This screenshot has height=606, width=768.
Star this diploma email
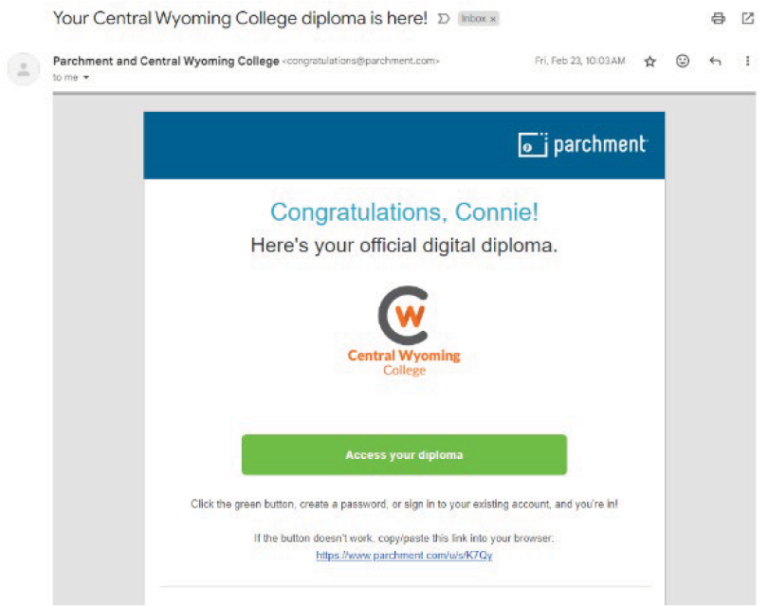(x=650, y=61)
